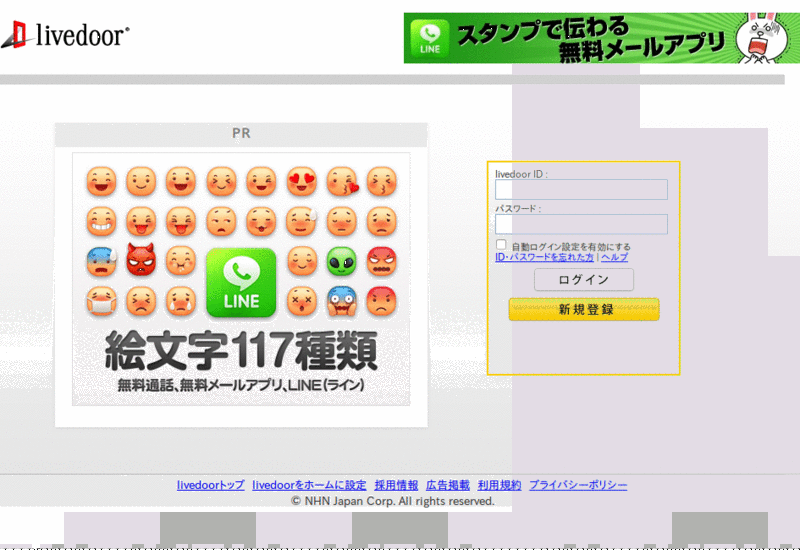The width and height of the screenshot is (800, 560).
Task: Click the yellow 新規登録 button
Action: click(x=584, y=309)
